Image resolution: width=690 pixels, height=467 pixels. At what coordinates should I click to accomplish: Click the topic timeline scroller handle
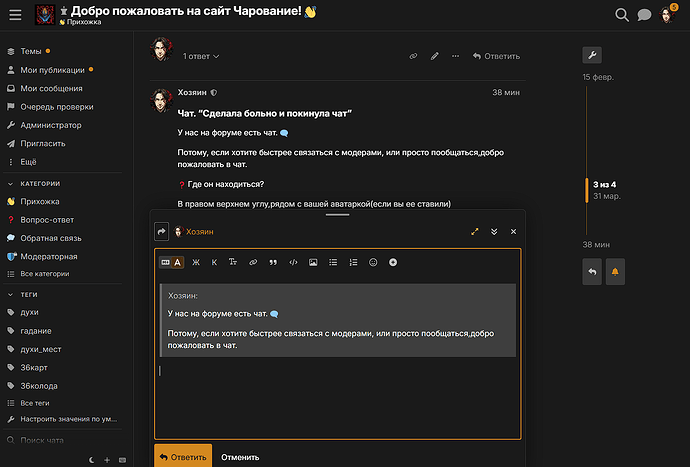[587, 190]
